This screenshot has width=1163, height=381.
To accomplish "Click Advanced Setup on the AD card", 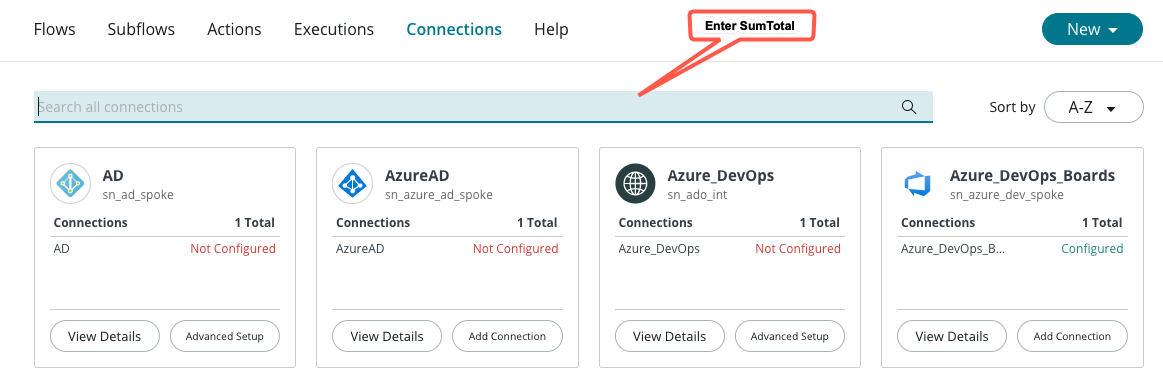I will pyautogui.click(x=225, y=336).
